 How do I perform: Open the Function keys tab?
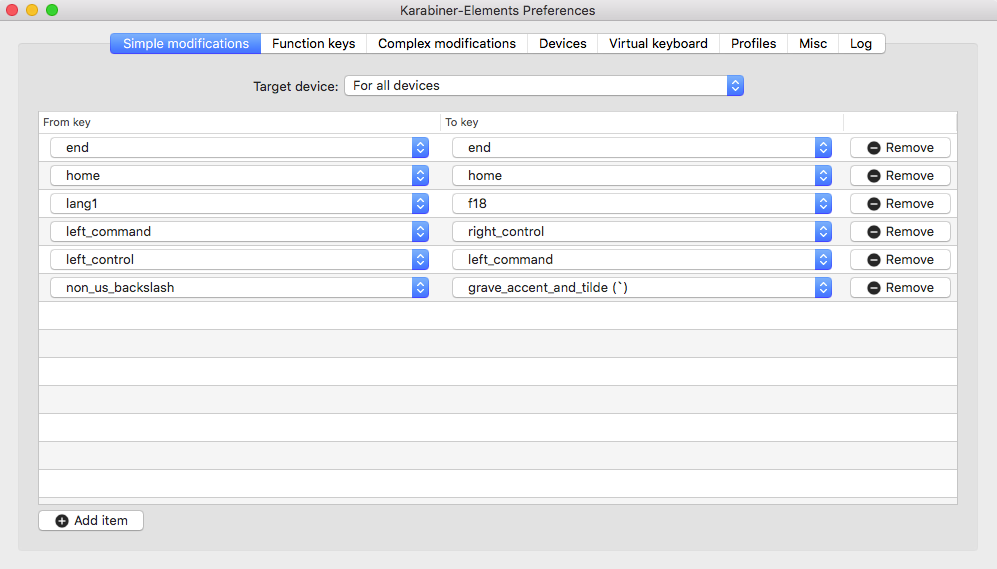tap(313, 43)
